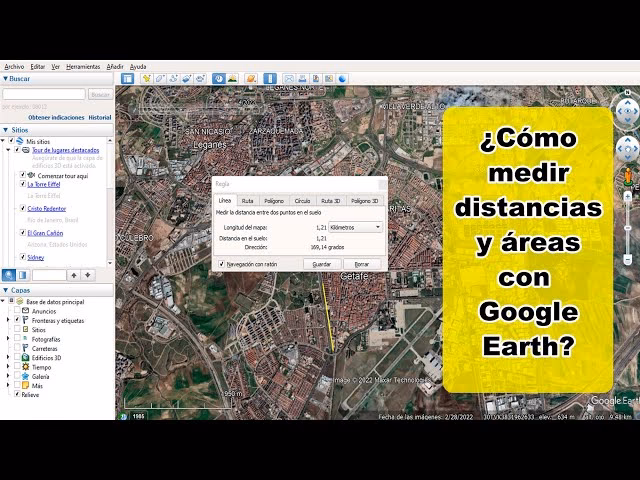Move item up with arrow button
The height and width of the screenshot is (480, 640).
pyautogui.click(x=74, y=275)
